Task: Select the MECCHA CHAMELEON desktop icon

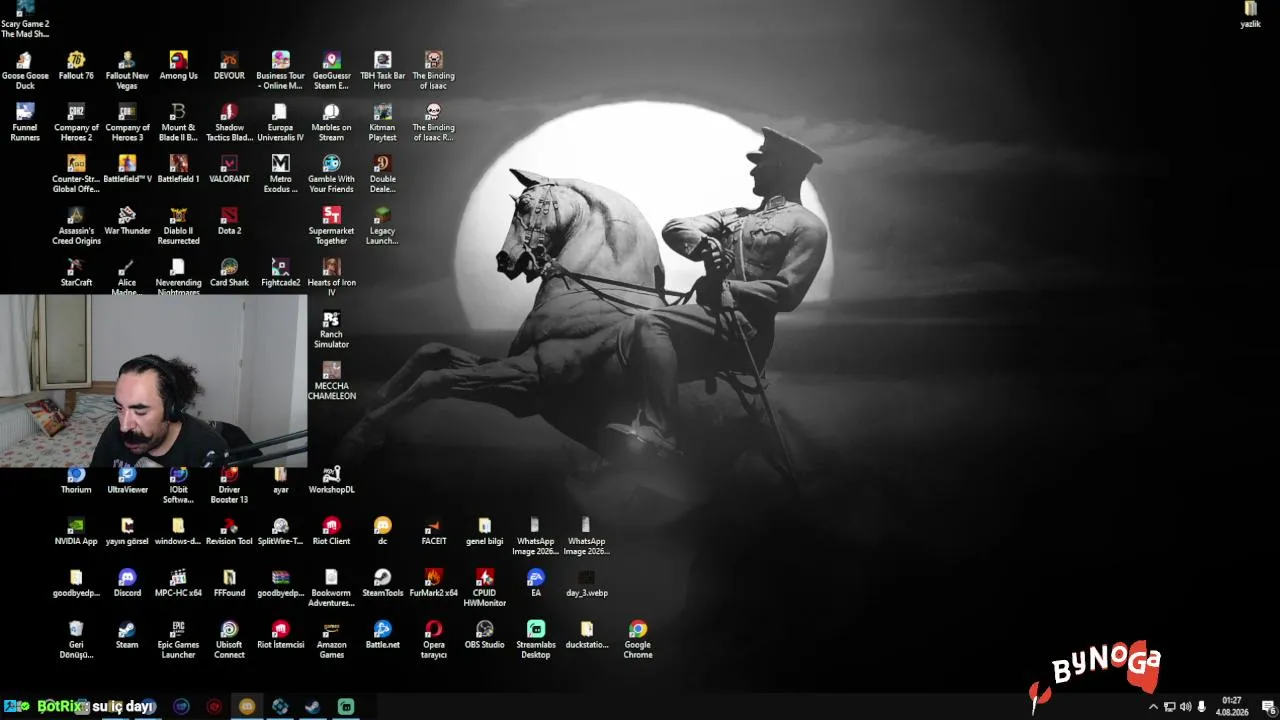Action: tap(331, 382)
